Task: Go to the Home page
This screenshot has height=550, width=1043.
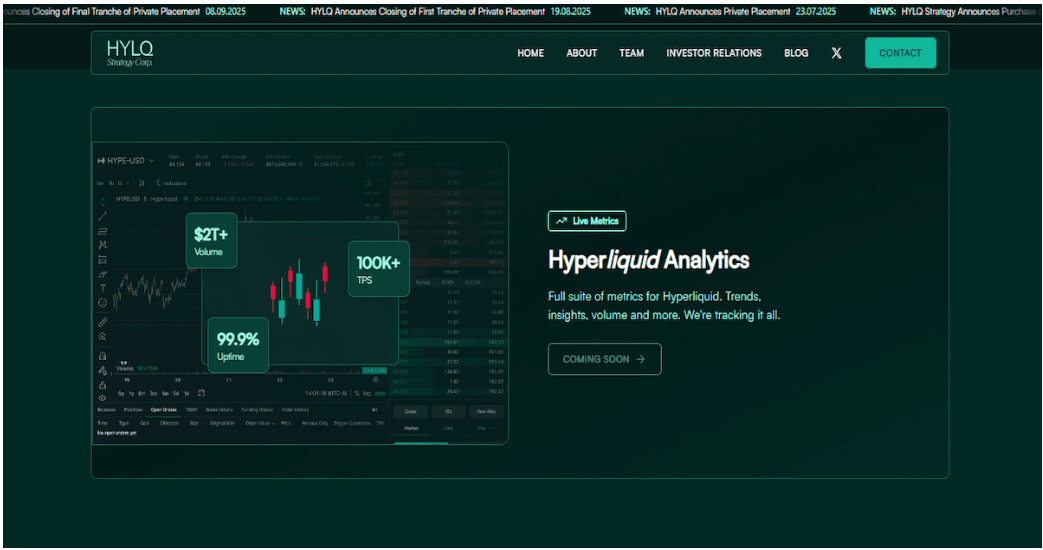Action: click(x=530, y=53)
